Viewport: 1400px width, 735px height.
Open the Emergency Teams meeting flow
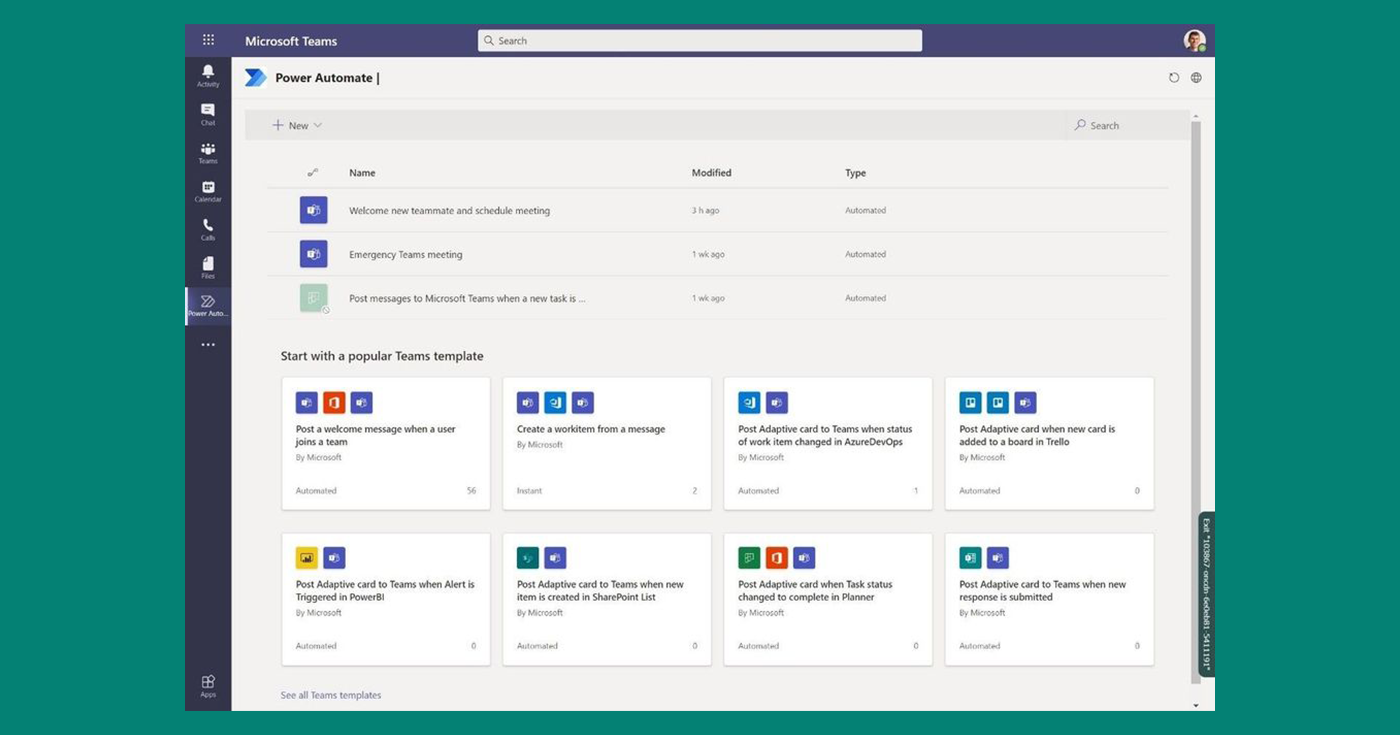coord(405,255)
